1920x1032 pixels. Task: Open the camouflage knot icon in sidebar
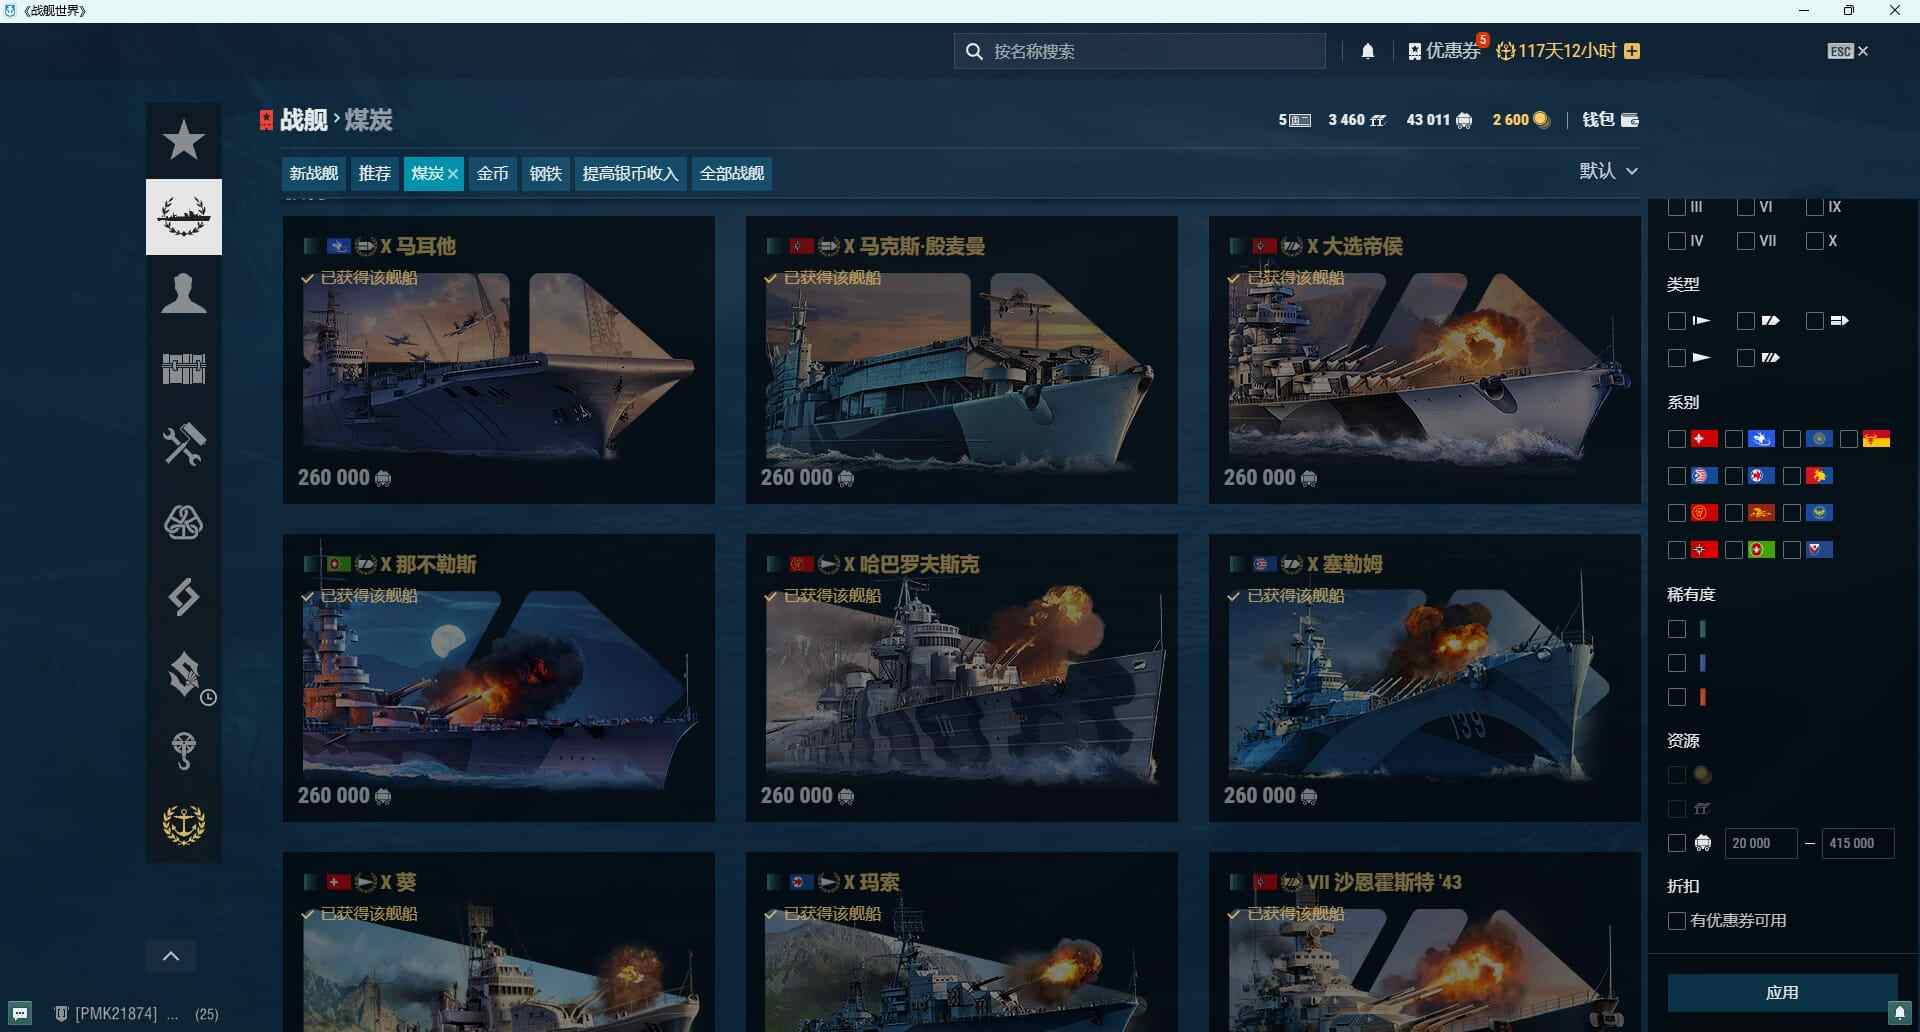184,521
